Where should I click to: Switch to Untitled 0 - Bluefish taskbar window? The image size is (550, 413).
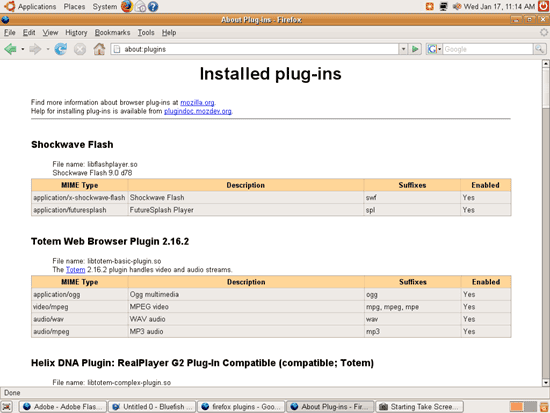tap(152, 407)
